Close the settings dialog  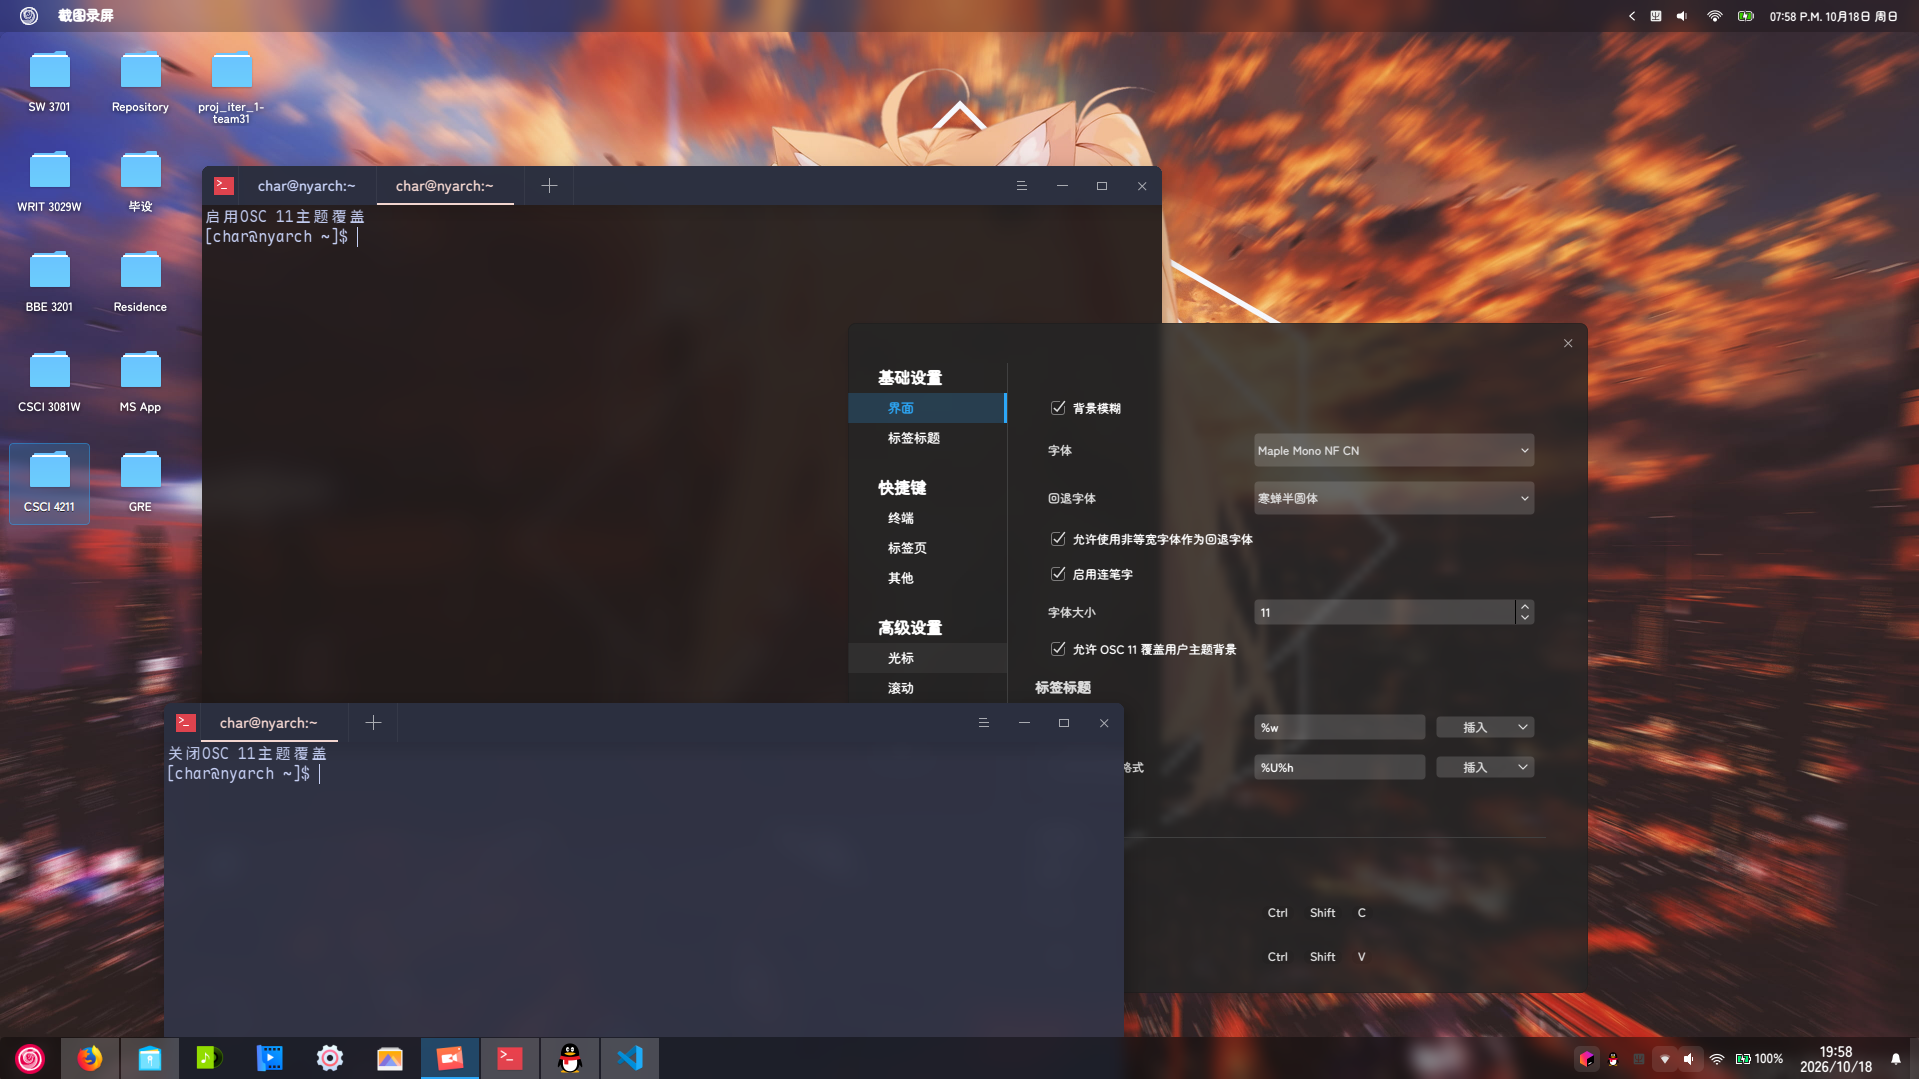click(x=1568, y=343)
